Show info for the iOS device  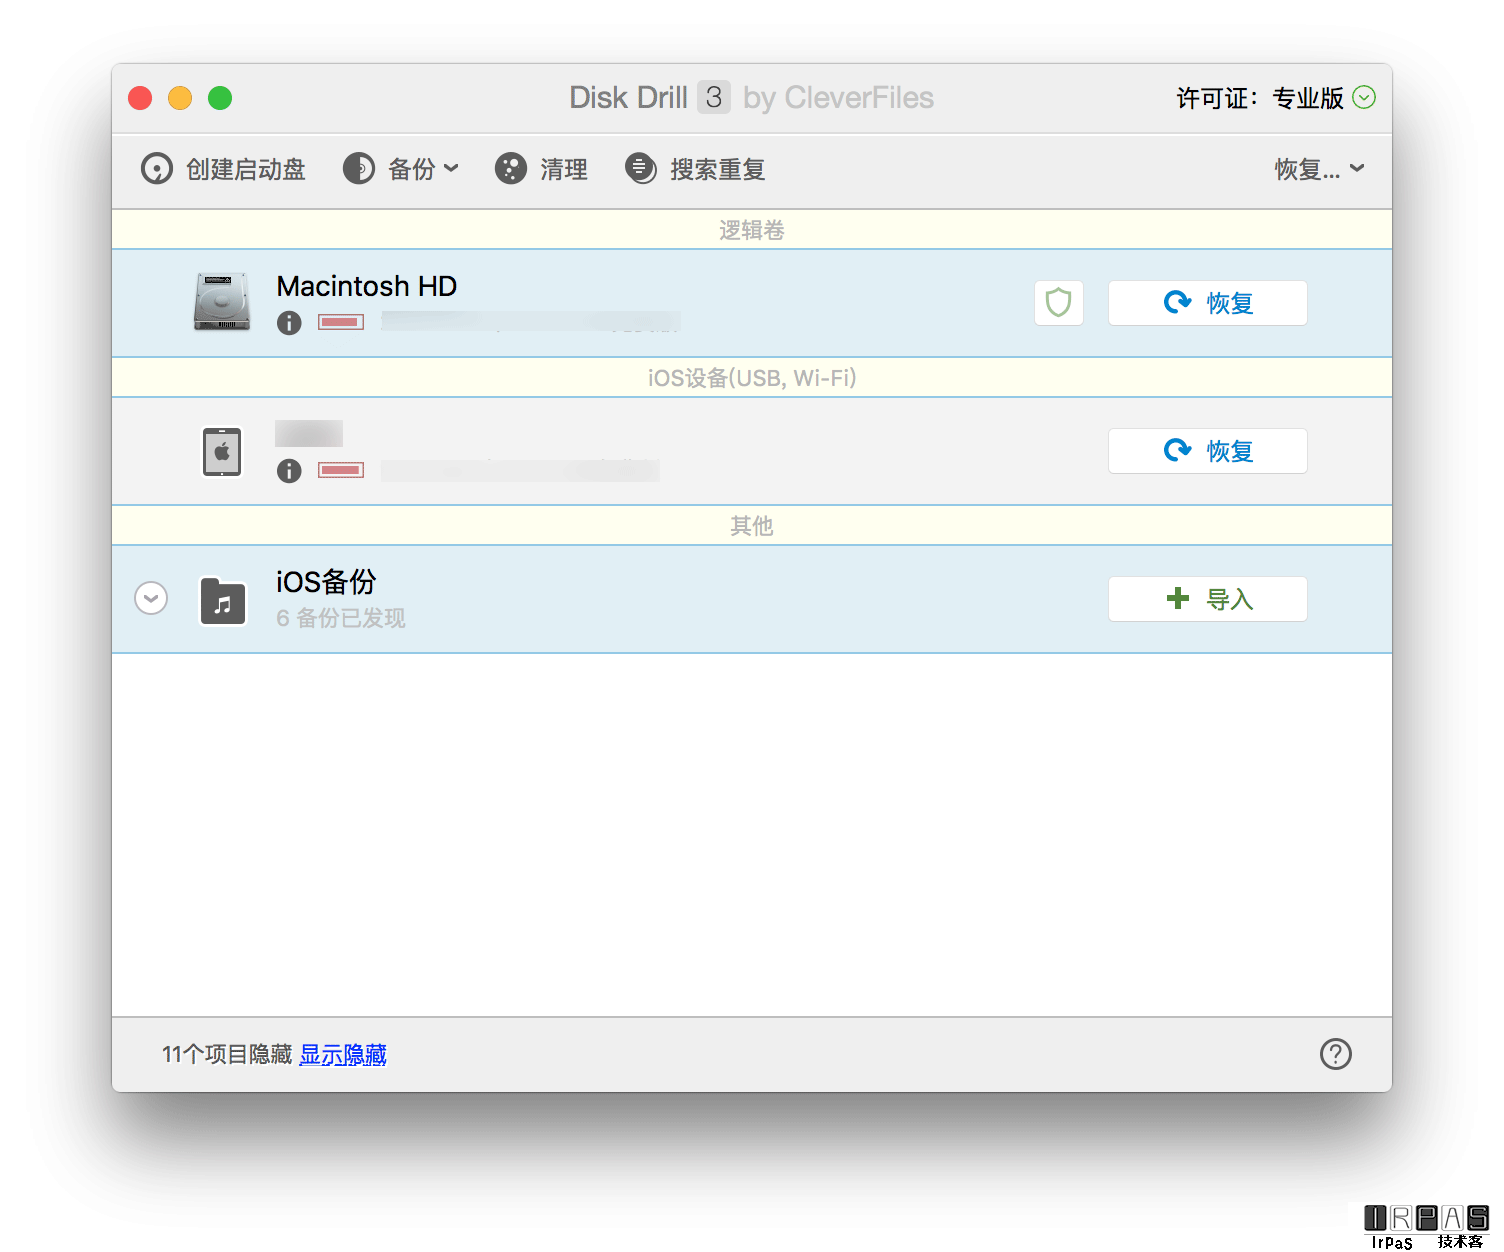coord(289,471)
